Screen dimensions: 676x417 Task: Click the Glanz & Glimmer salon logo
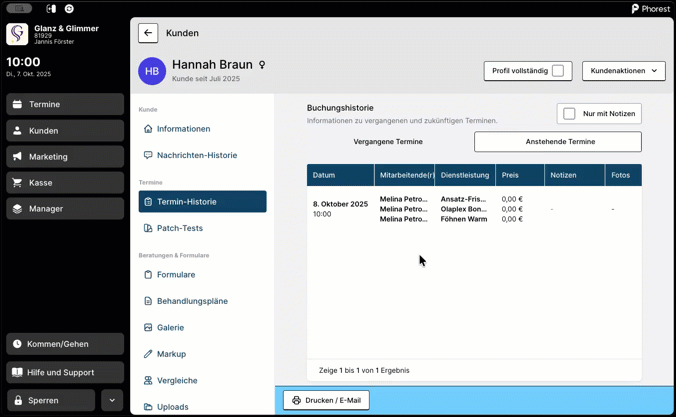pos(18,34)
